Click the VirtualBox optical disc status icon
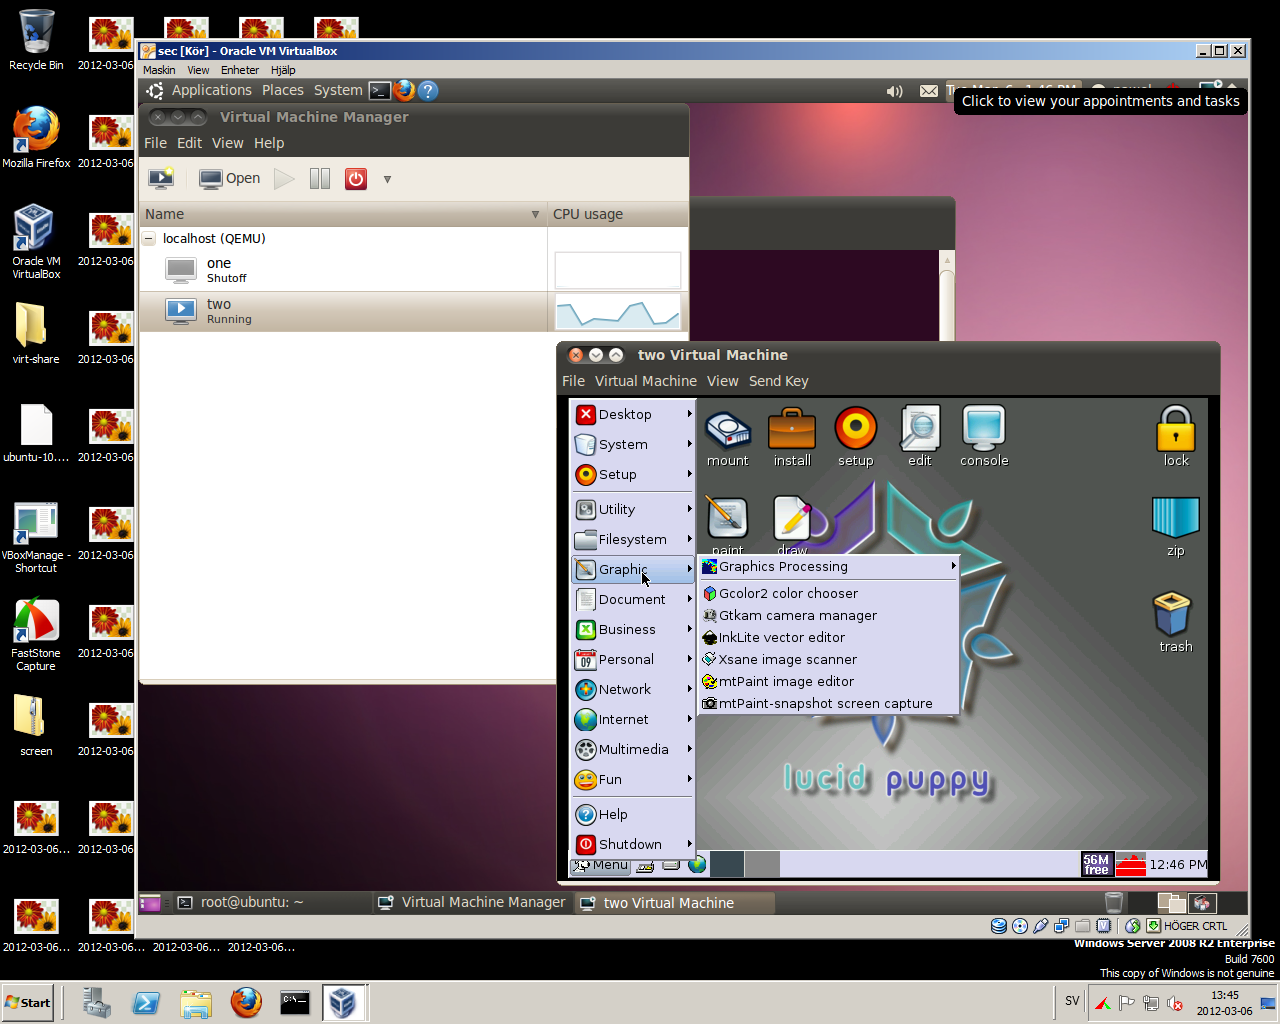 coord(1020,926)
